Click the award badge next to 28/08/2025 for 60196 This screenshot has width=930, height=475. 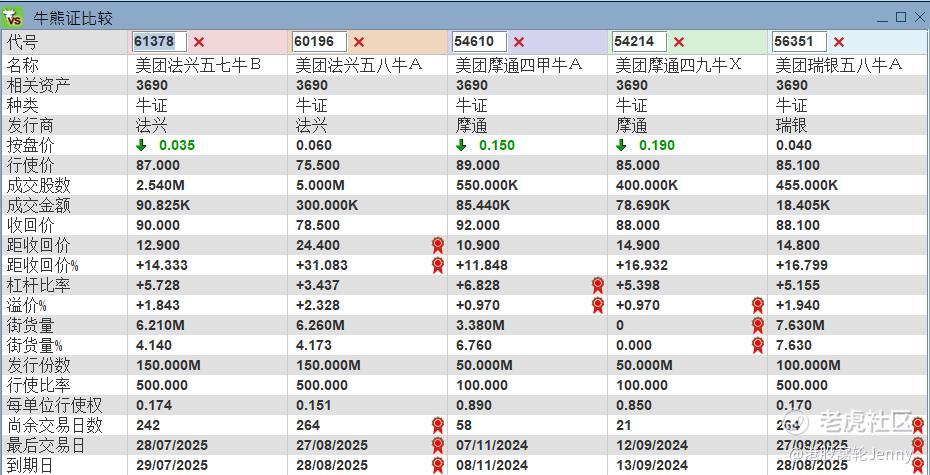[x=438, y=466]
